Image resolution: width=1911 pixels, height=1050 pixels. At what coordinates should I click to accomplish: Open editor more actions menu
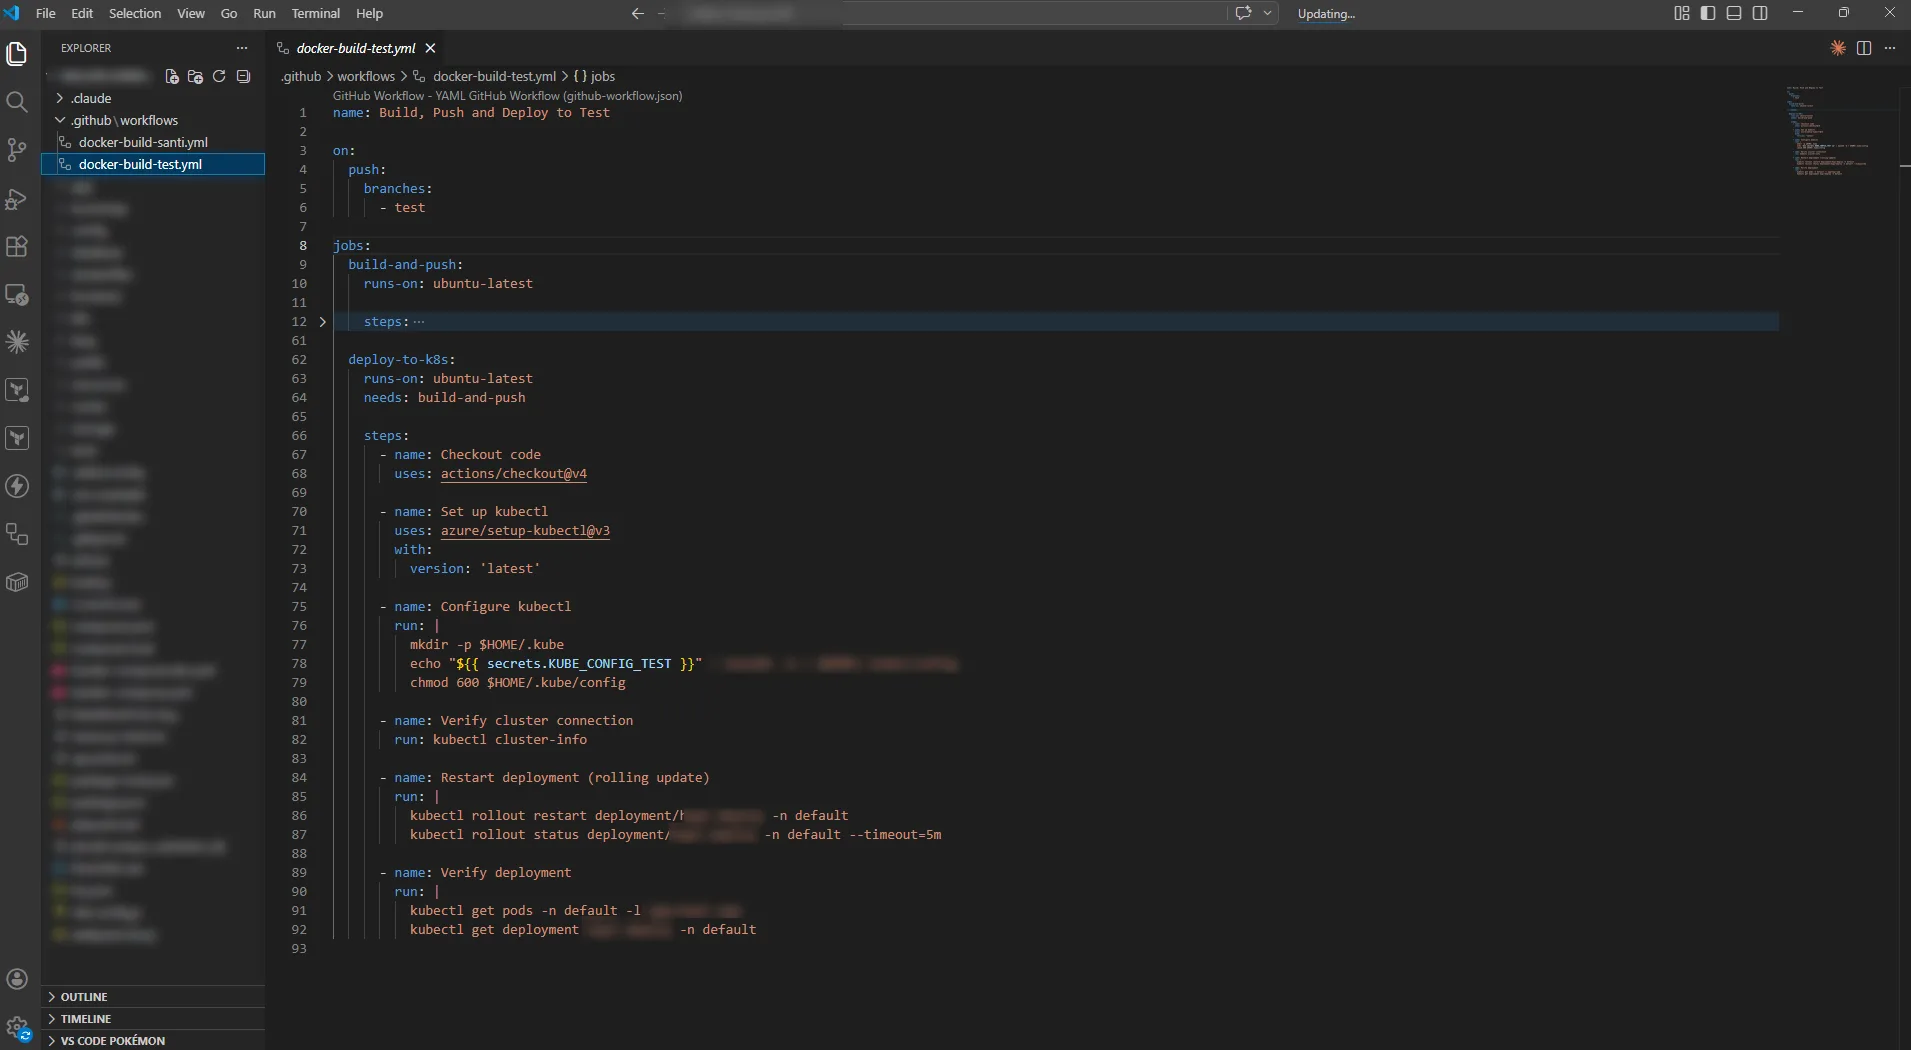coord(1890,48)
